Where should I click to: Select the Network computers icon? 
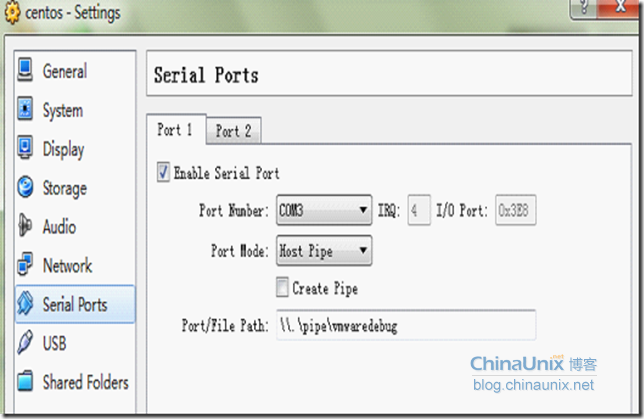click(25, 264)
